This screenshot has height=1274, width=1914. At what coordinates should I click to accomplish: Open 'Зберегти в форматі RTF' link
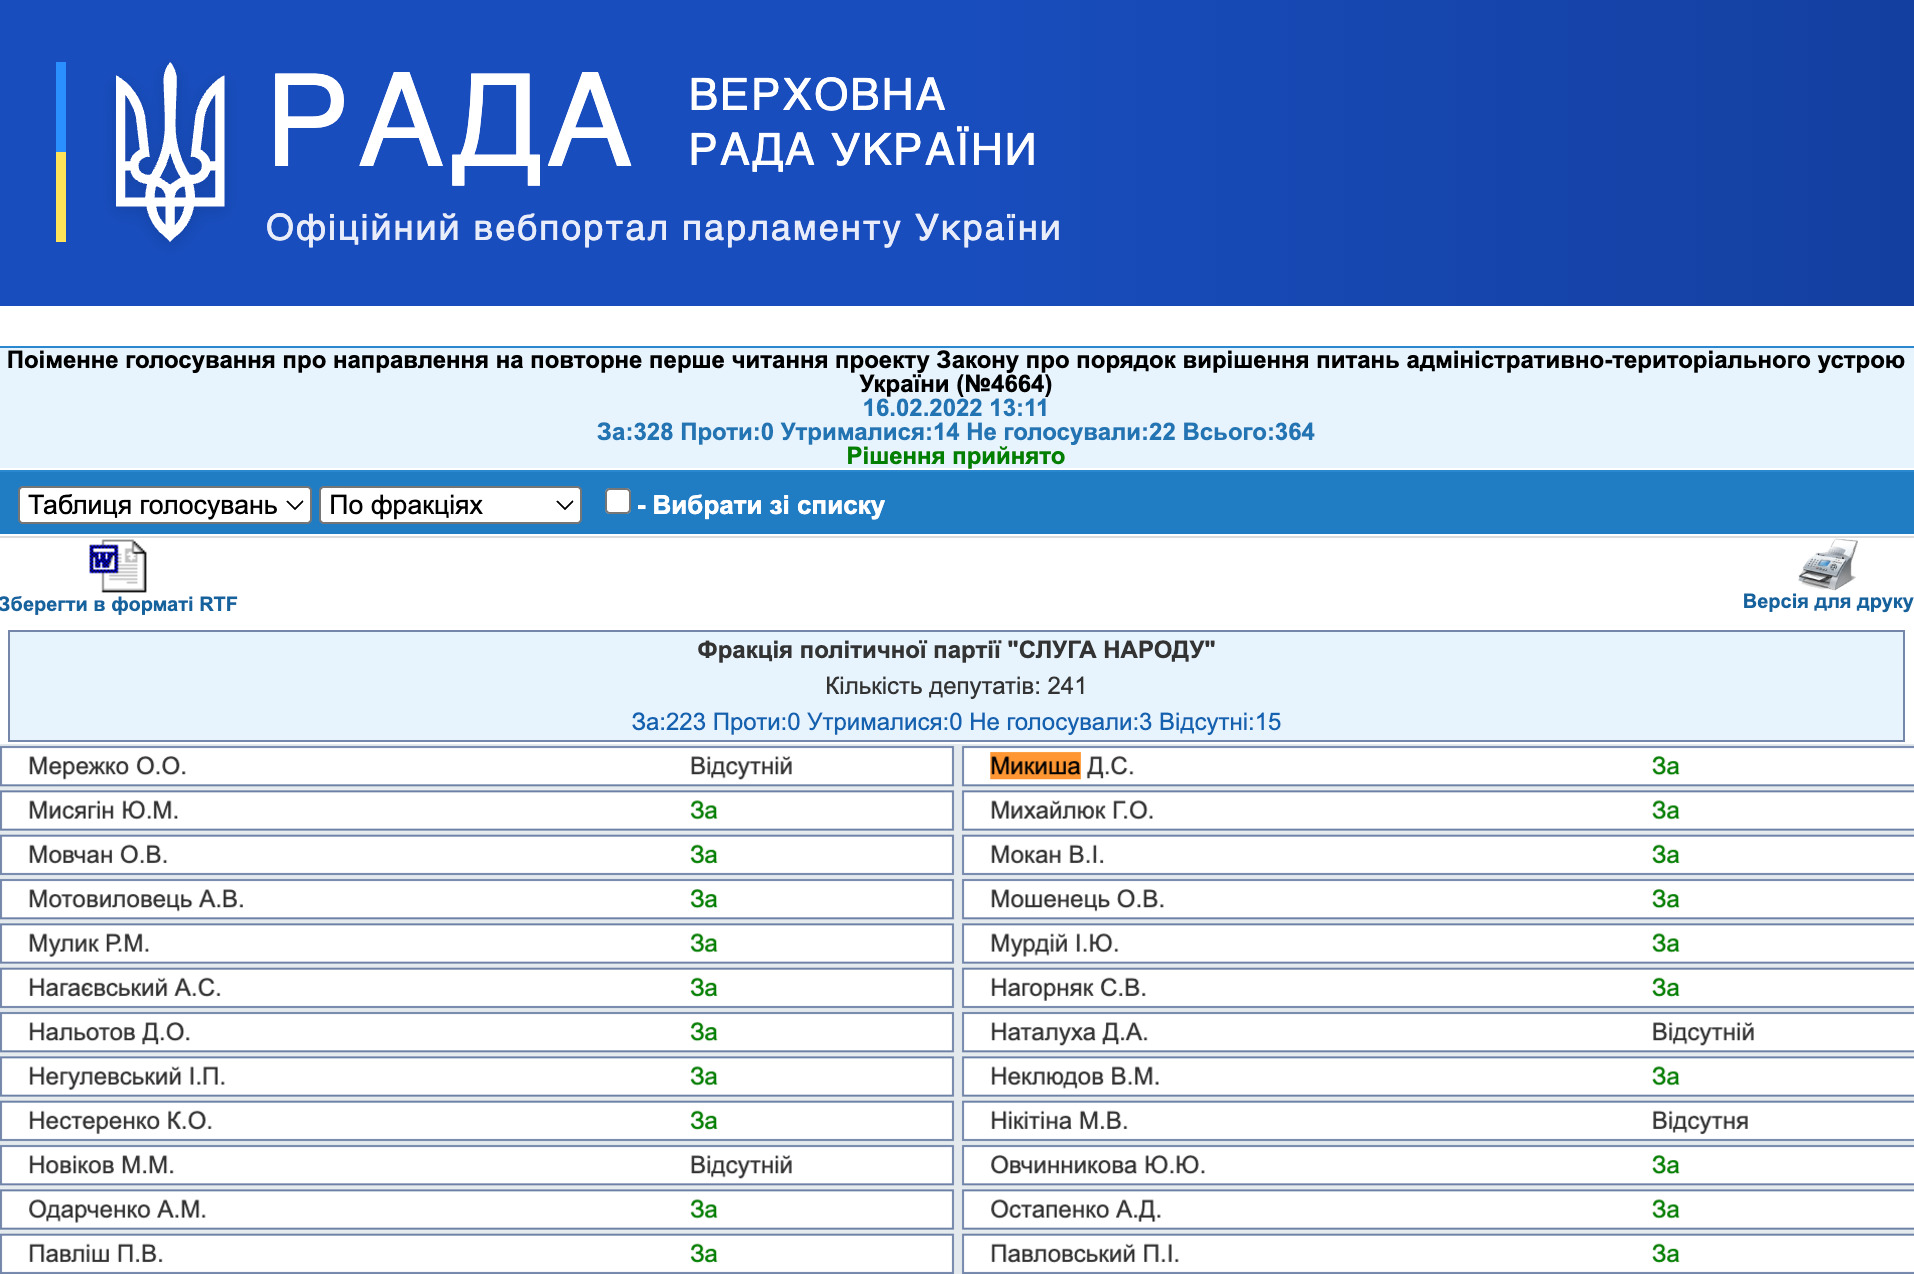tap(118, 604)
